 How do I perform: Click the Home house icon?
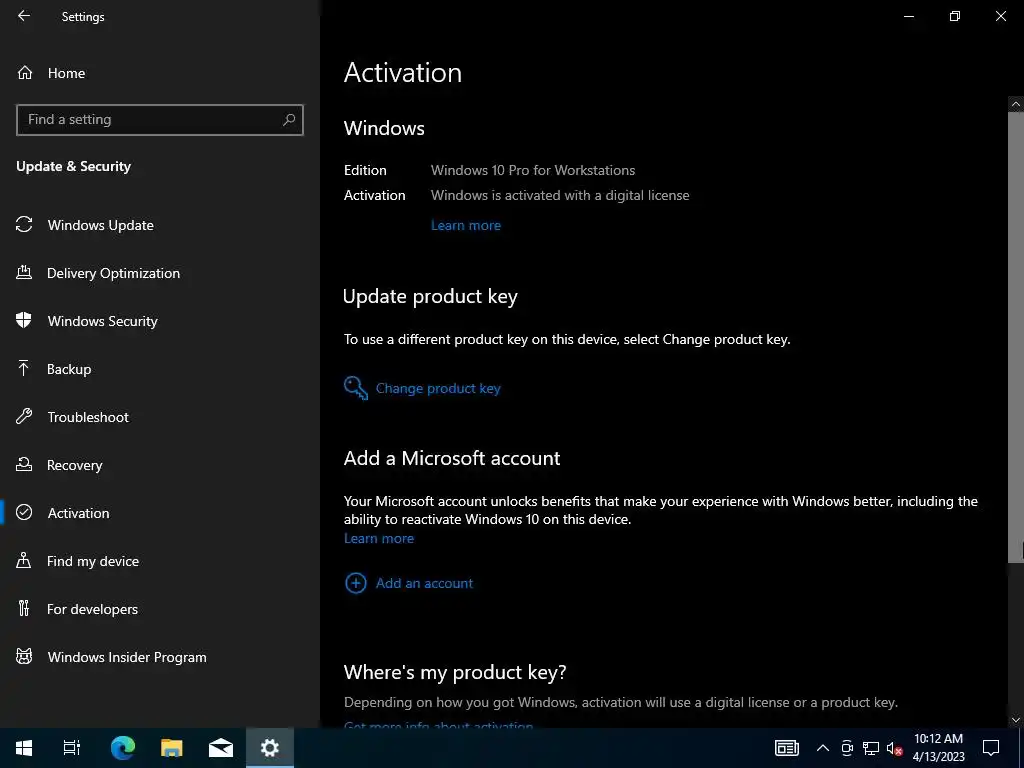click(x=25, y=72)
